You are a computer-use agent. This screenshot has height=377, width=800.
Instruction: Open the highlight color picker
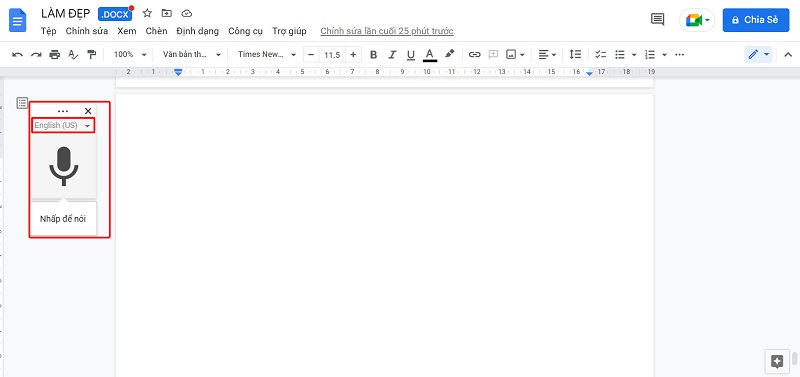449,55
